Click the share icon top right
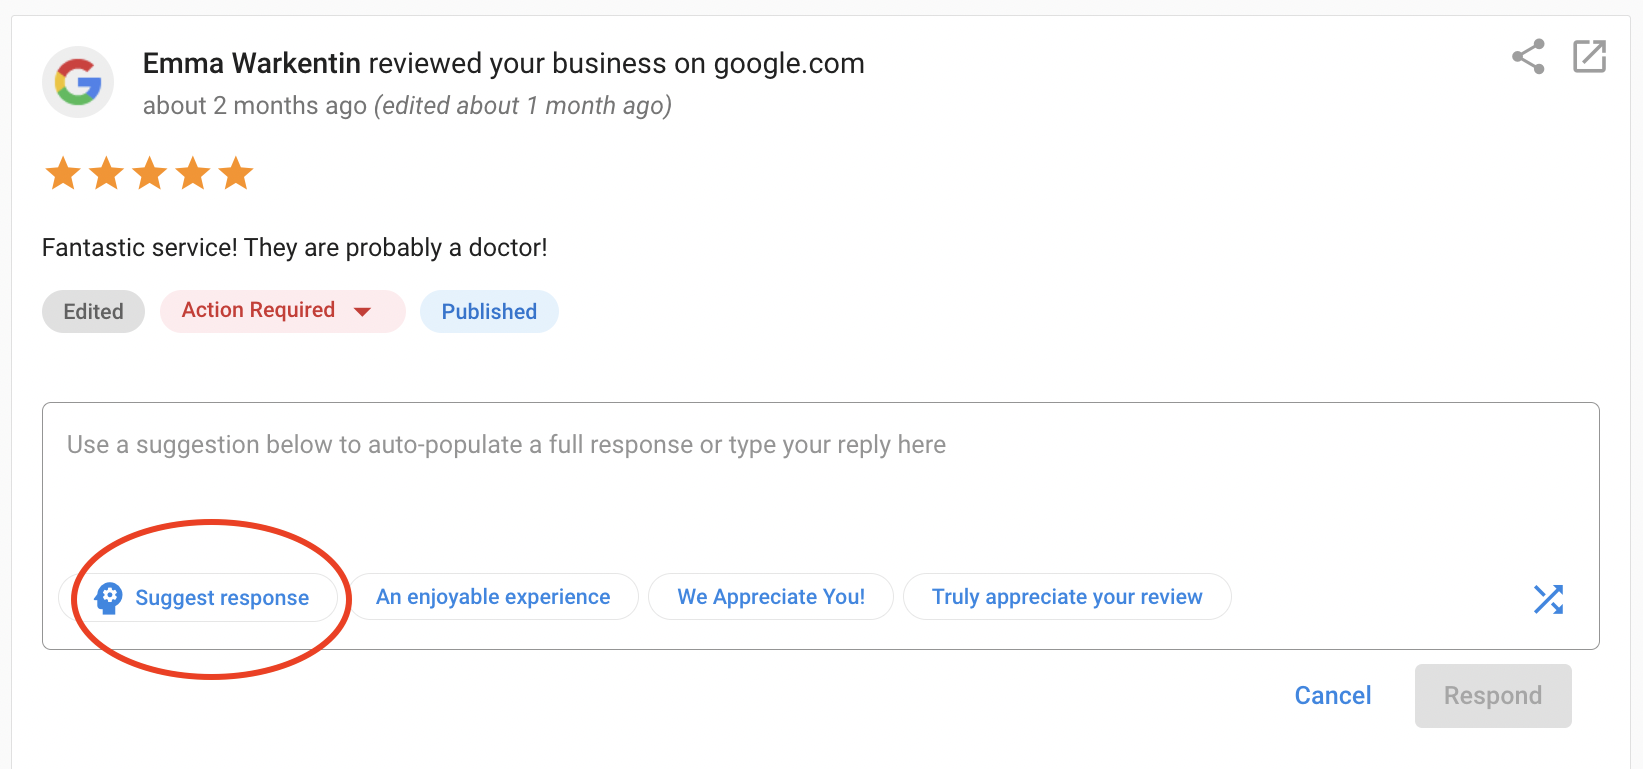The height and width of the screenshot is (769, 1643). [x=1527, y=57]
